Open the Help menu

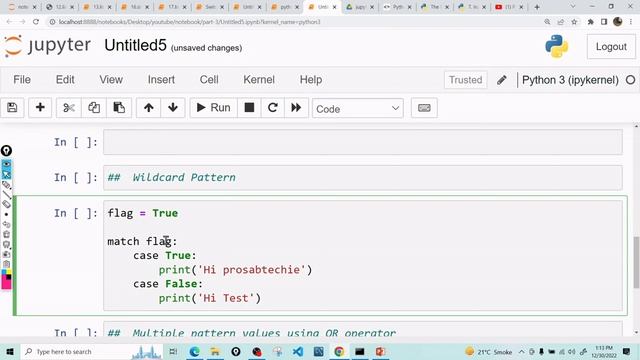(x=311, y=80)
